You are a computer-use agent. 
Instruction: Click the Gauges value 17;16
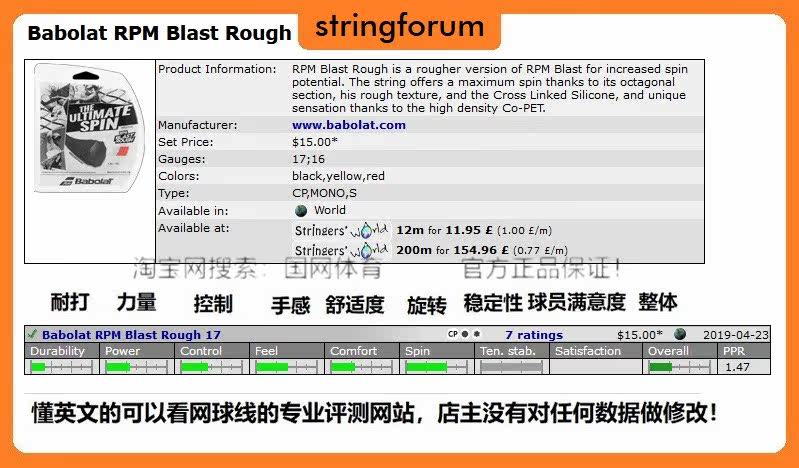coord(308,159)
